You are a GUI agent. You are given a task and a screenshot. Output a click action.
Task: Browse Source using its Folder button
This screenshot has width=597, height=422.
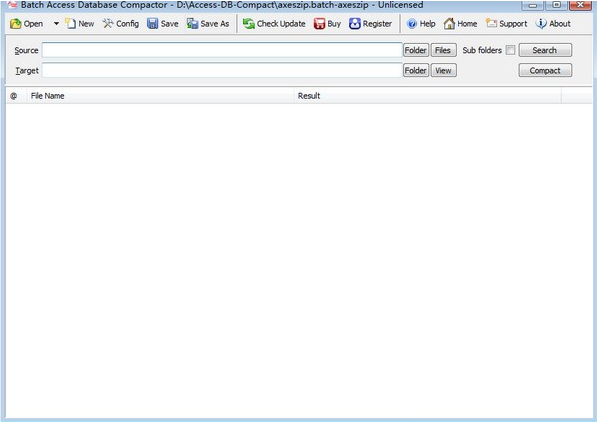pyautogui.click(x=416, y=50)
